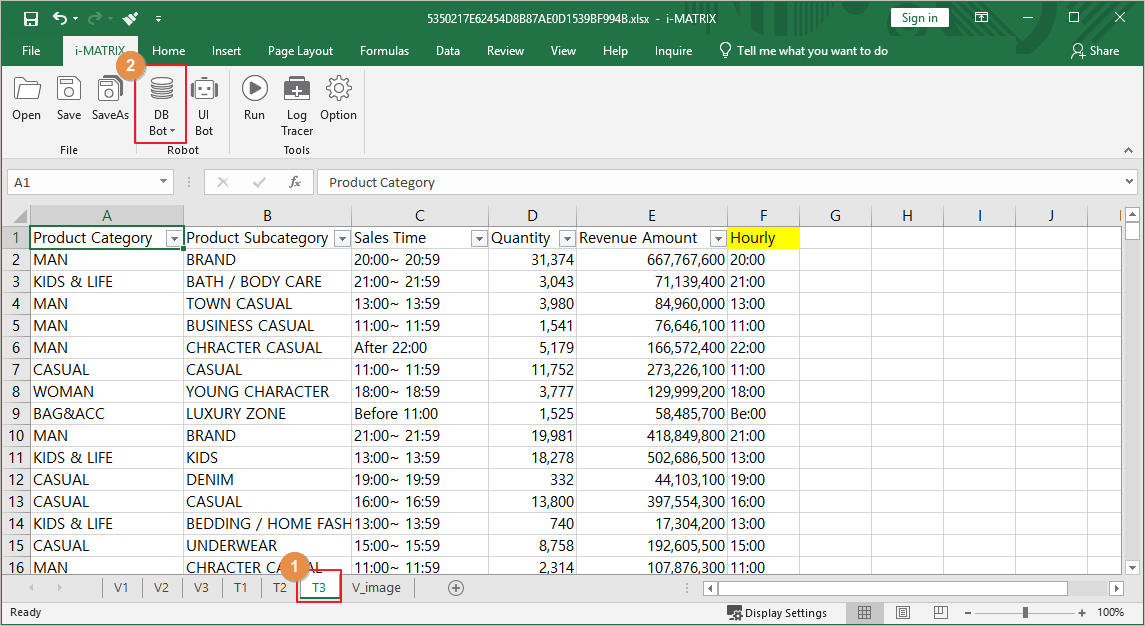Select Normal view button in status bar
Screen dimensions: 1145x626
(x=865, y=612)
